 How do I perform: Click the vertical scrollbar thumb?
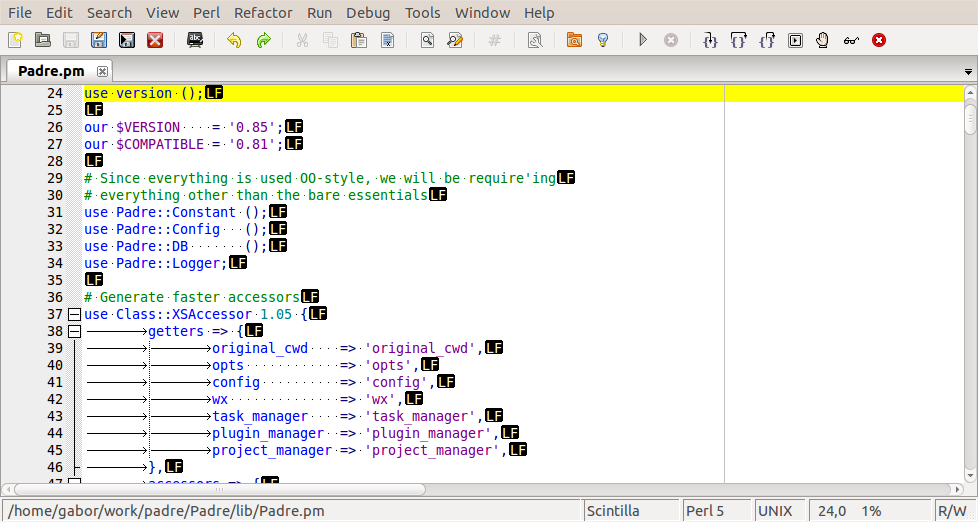pos(970,117)
